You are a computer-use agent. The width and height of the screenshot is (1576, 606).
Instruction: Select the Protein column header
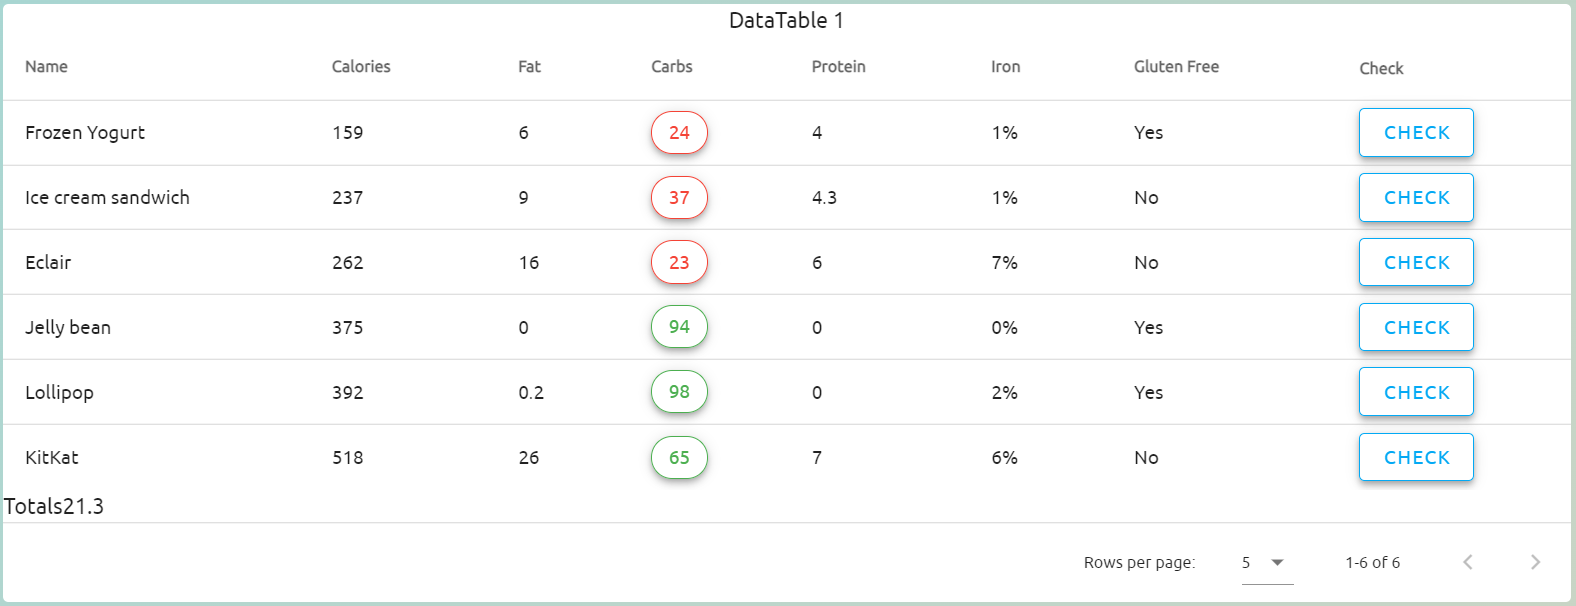coord(838,67)
